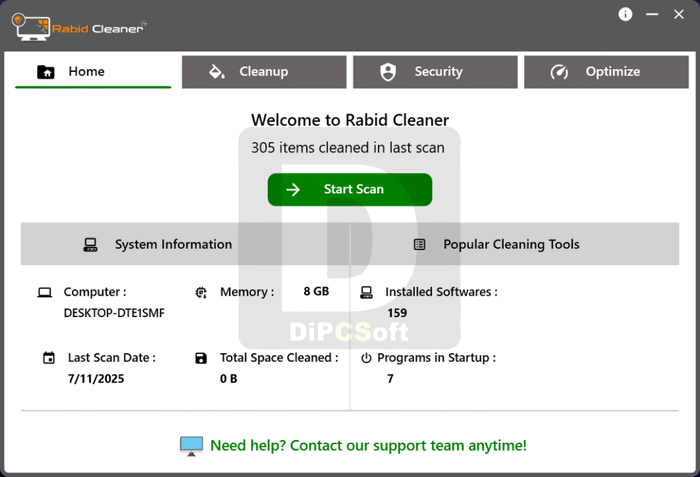The width and height of the screenshot is (700, 477).
Task: Click the Security shield icon
Action: (388, 71)
